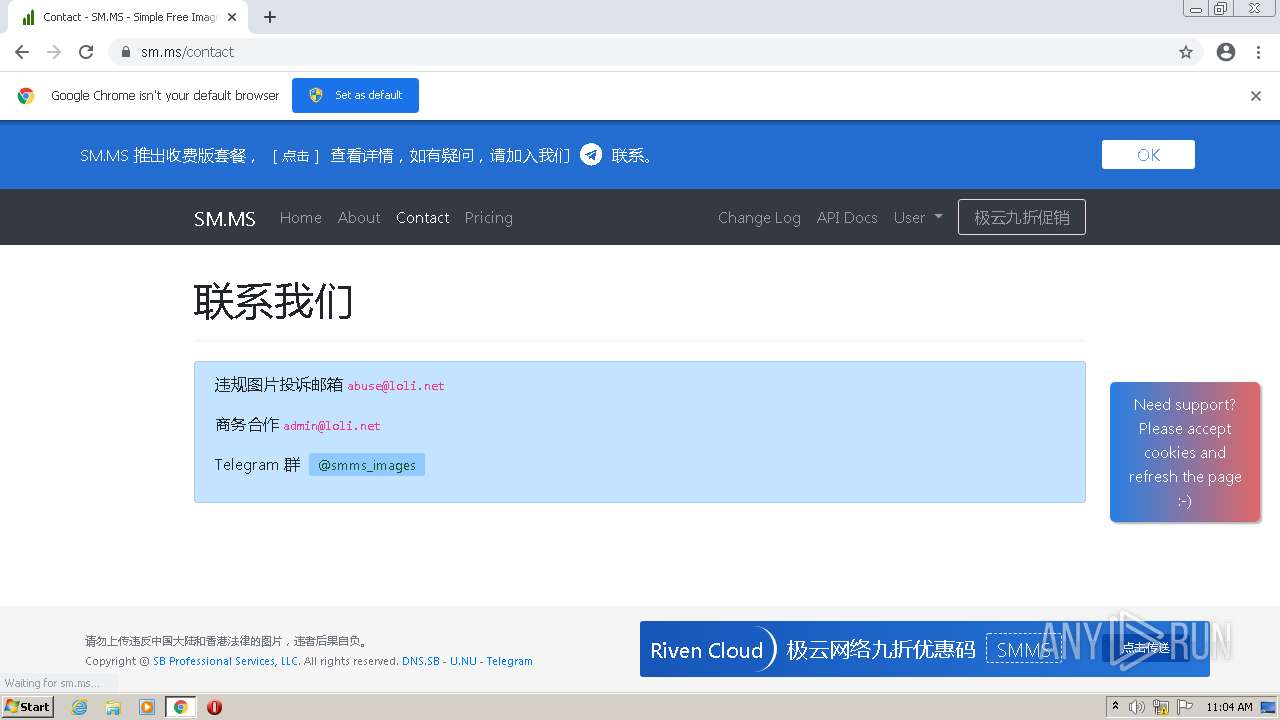1280x720 pixels.
Task: Click the lock site info icon
Action: pos(126,52)
